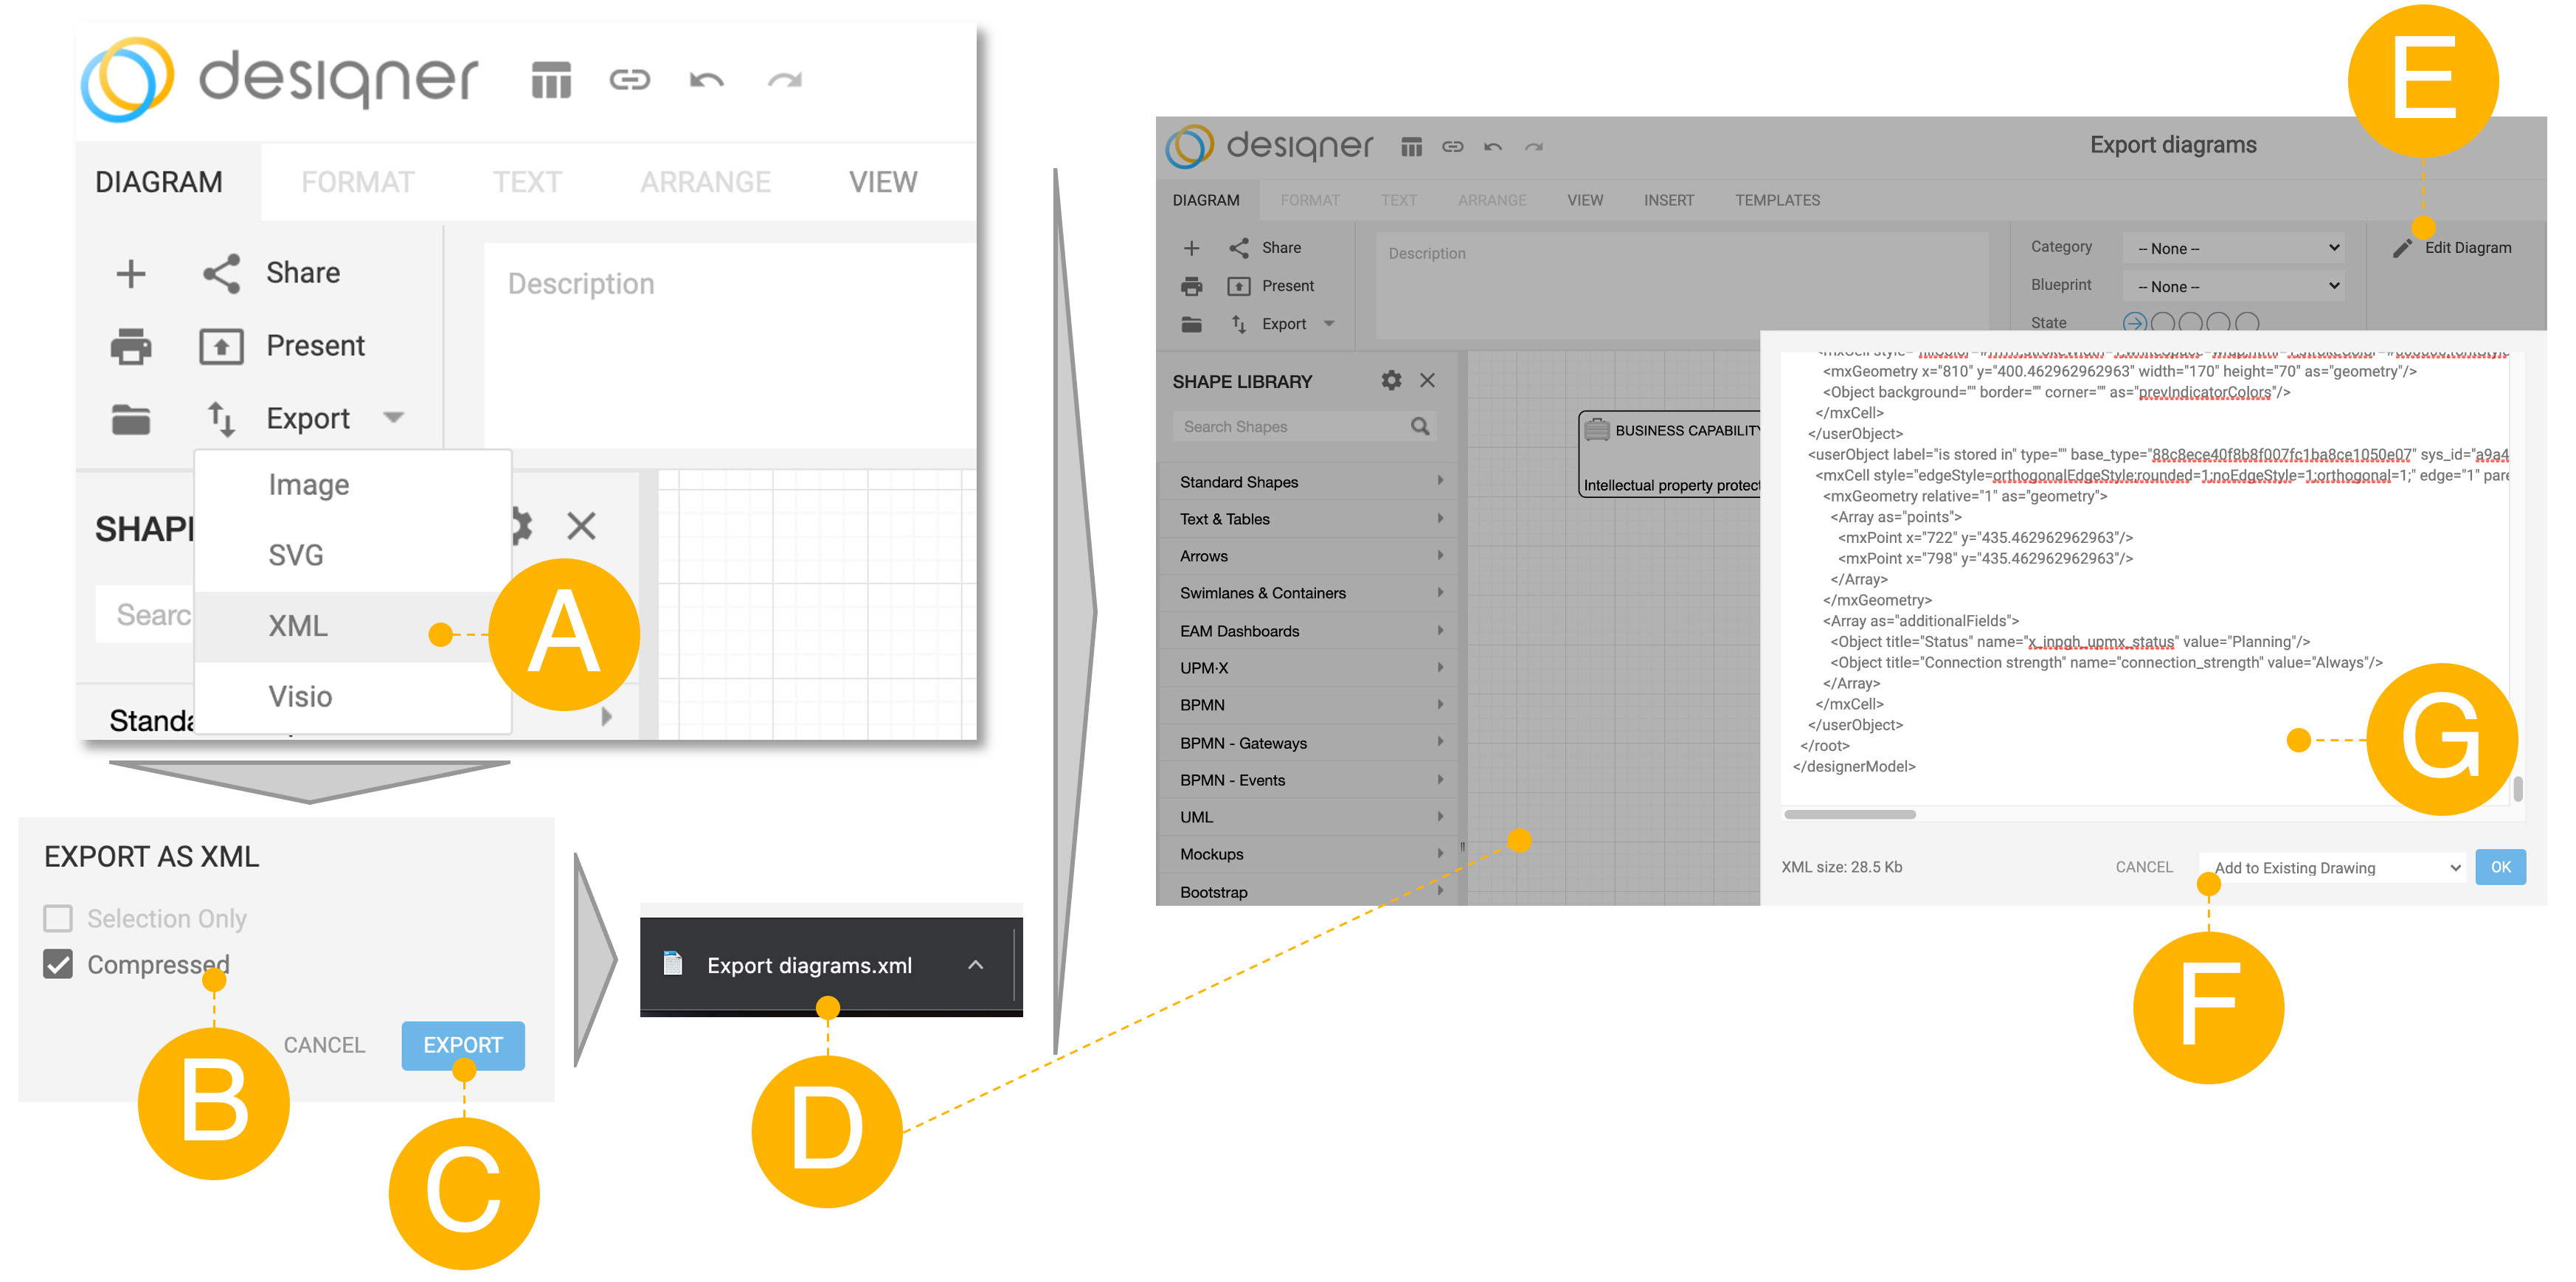Click the undo arrow in left toolbar

[706, 80]
